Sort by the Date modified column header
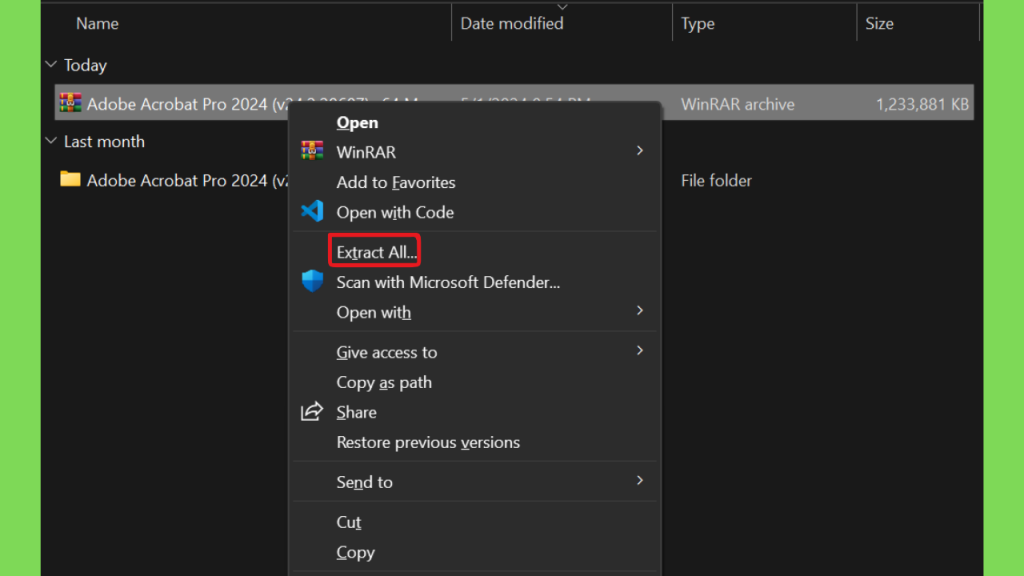This screenshot has height=576, width=1024. pyautogui.click(x=512, y=24)
